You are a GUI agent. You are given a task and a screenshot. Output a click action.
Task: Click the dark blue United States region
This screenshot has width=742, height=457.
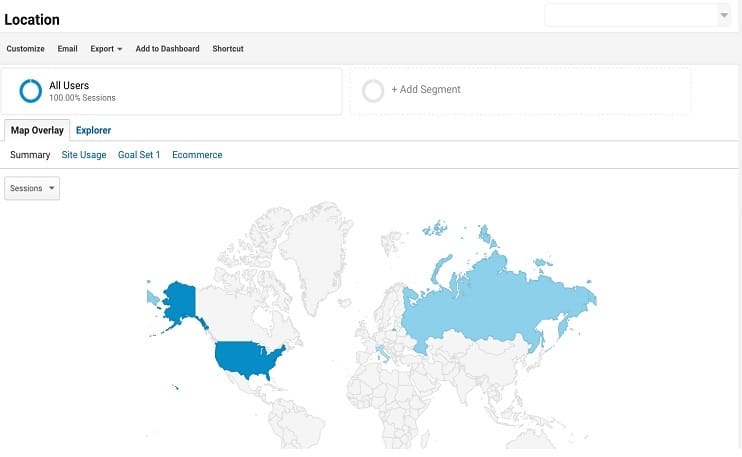(x=244, y=359)
